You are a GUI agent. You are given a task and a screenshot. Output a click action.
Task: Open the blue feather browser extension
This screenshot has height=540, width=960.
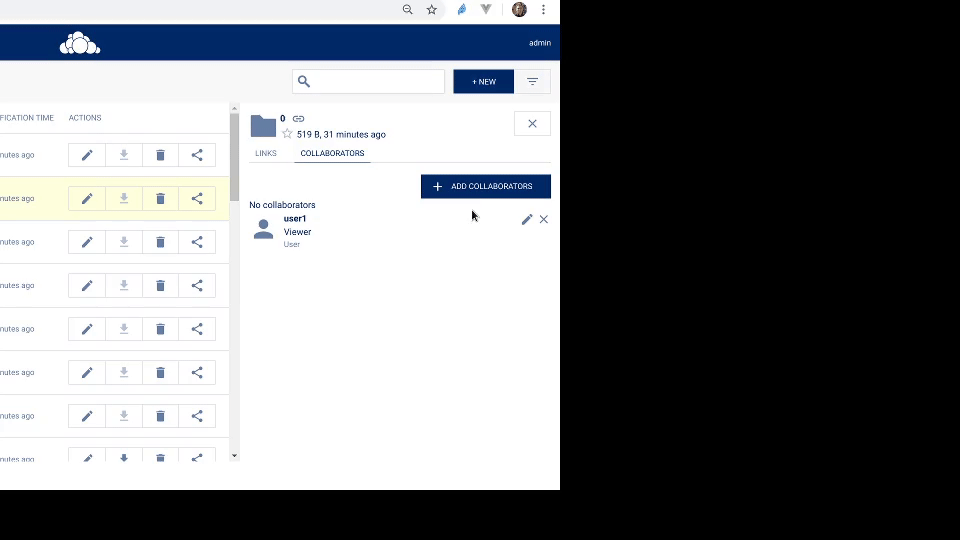[462, 10]
